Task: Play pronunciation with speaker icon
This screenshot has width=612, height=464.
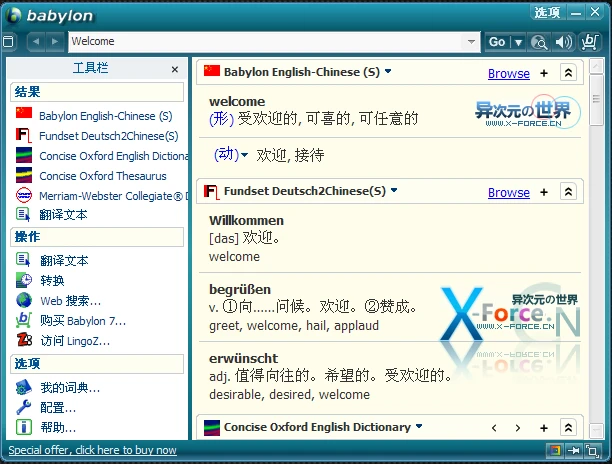Action: [564, 42]
